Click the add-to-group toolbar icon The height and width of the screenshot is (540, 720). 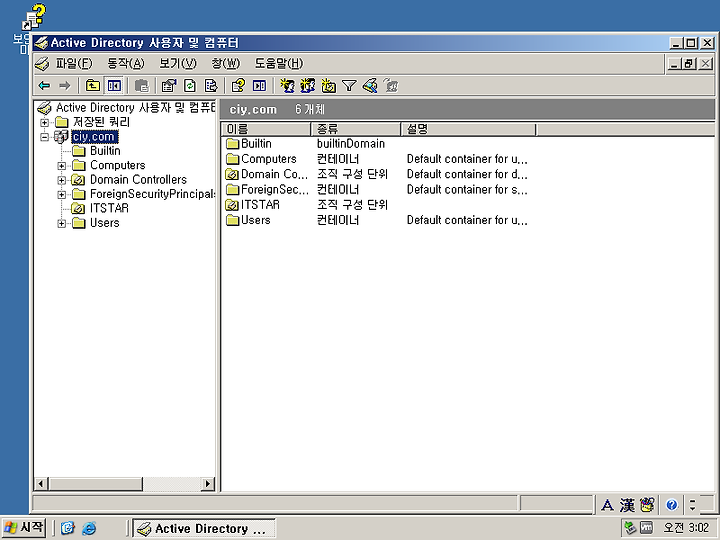391,85
